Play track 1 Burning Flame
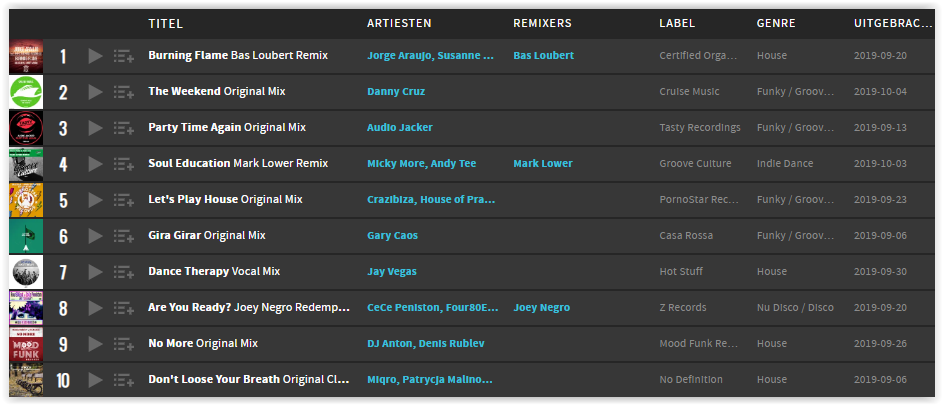The image size is (943, 405). (95, 56)
